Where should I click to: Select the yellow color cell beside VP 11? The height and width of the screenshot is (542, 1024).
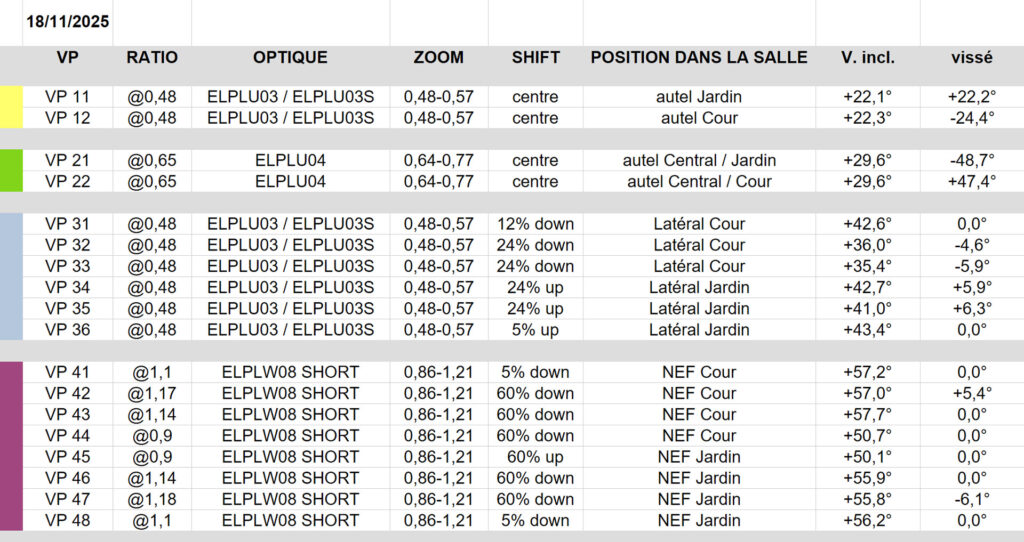11,107
